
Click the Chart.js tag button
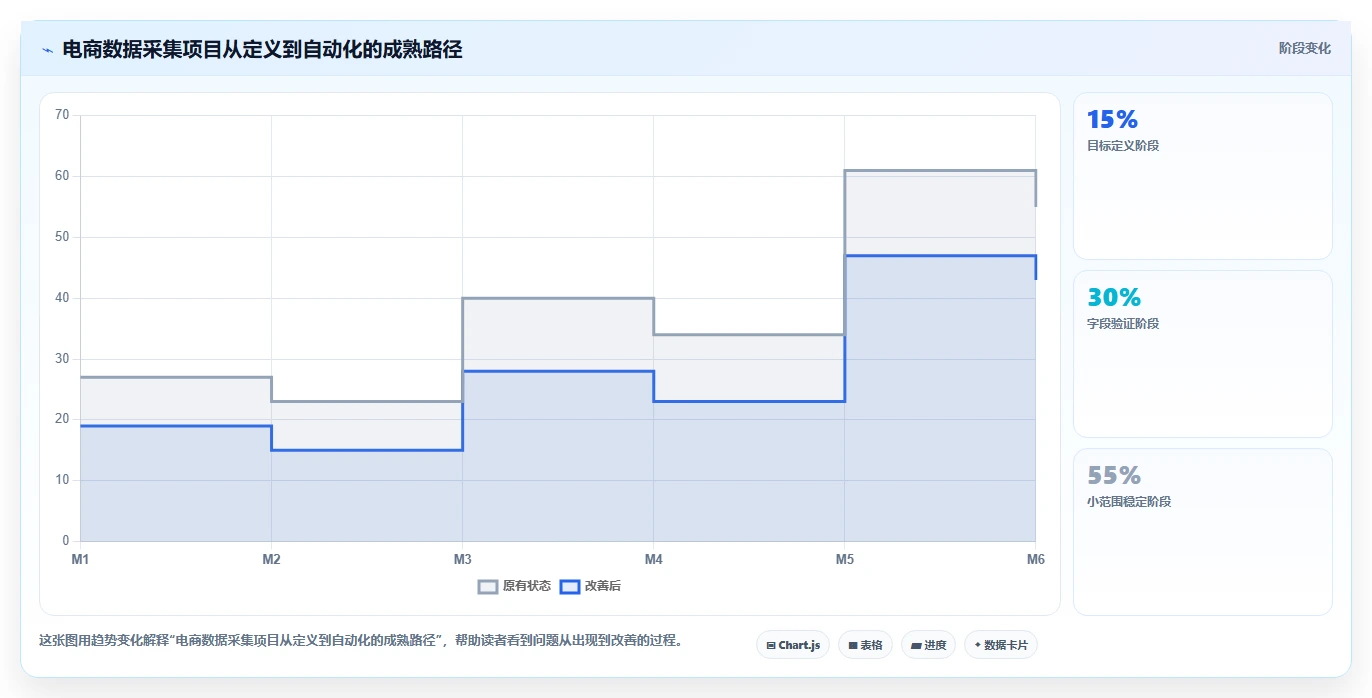coord(793,645)
